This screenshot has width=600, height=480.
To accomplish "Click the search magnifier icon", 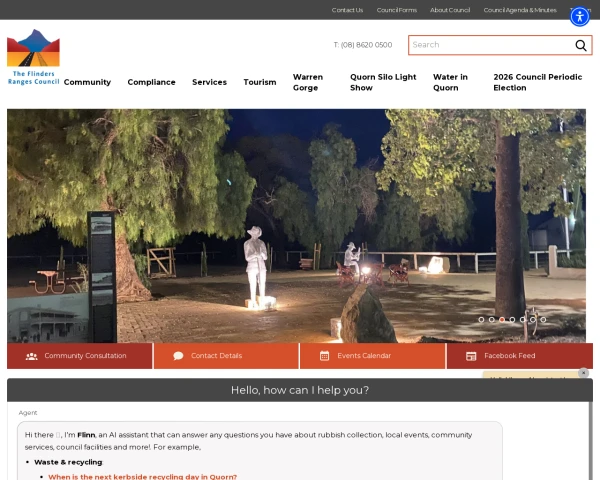I will (581, 45).
